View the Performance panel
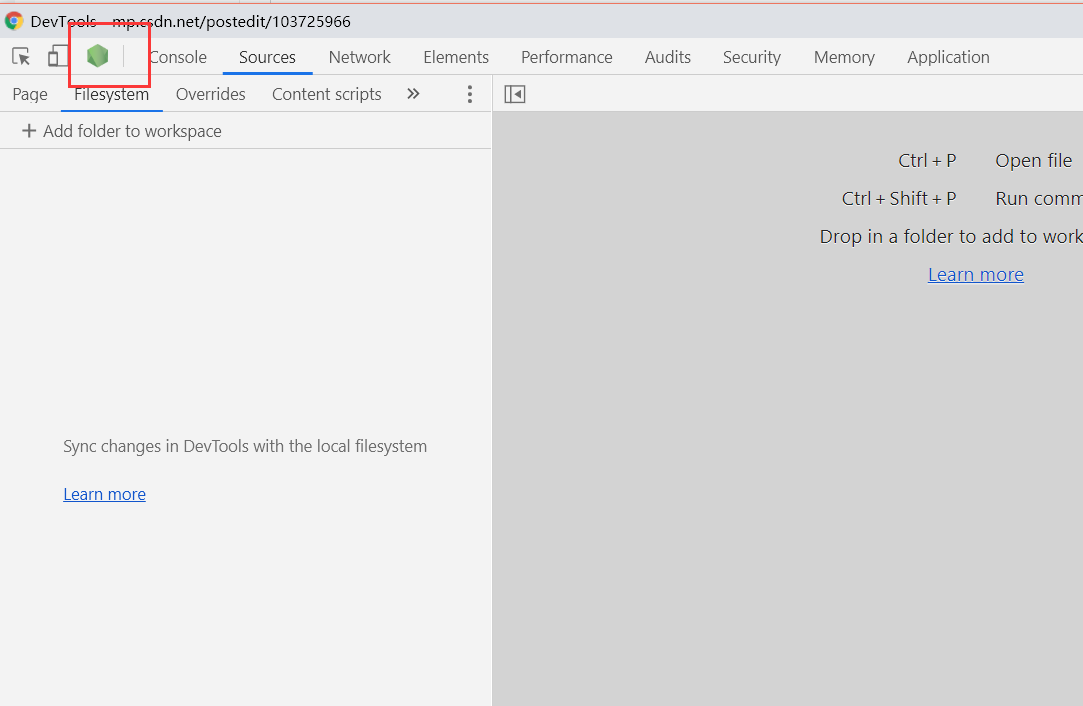Screen dimensions: 1083x706 [x=566, y=57]
